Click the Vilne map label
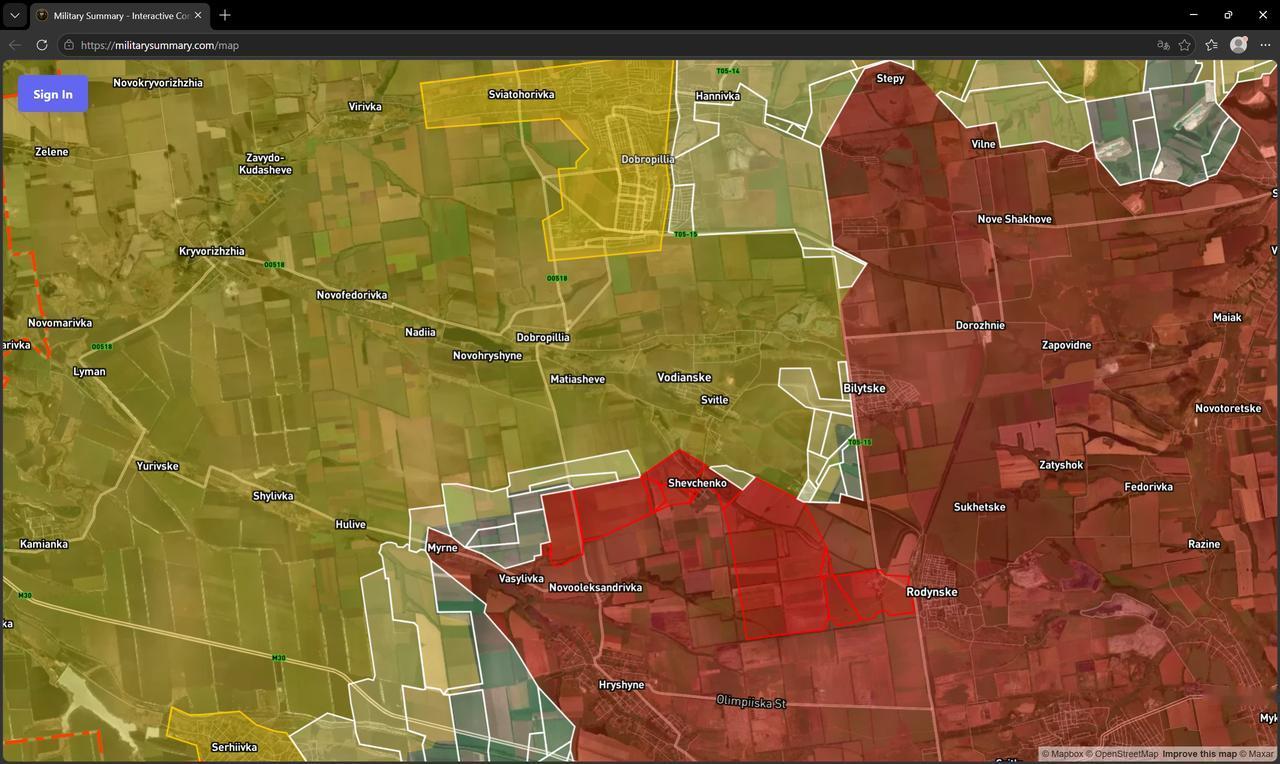This screenshot has height=764, width=1280. (x=983, y=144)
